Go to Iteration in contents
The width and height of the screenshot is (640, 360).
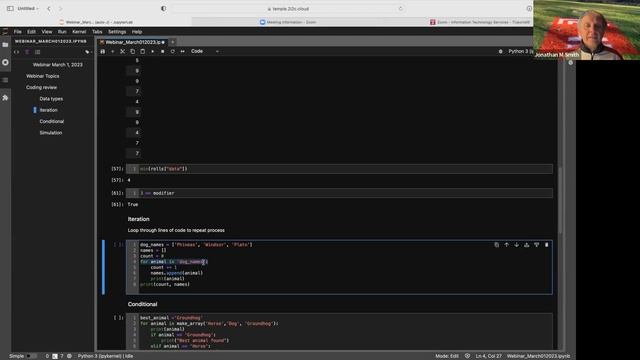[49, 110]
